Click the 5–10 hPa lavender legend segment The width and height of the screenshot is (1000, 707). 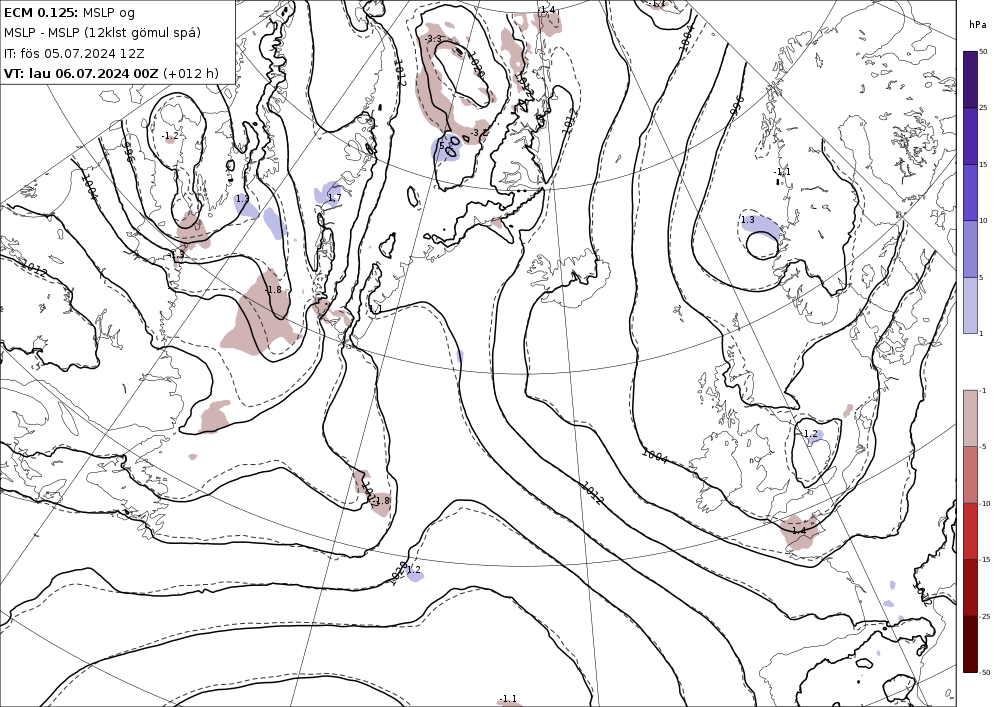(970, 249)
